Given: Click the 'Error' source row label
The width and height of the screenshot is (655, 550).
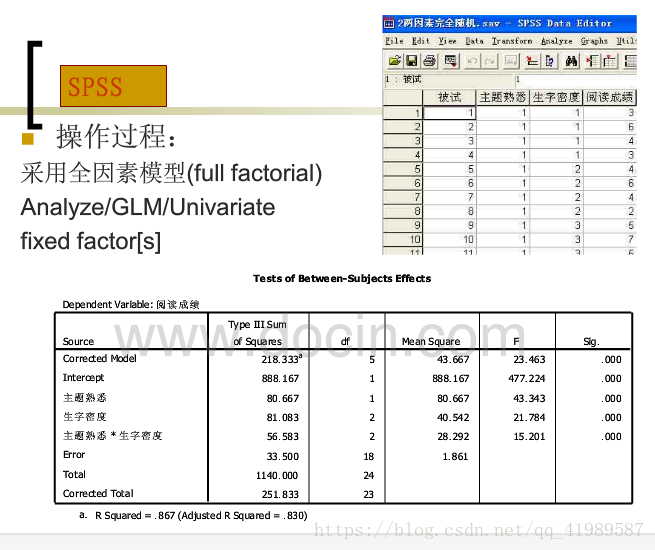Looking at the screenshot, I should point(74,455).
